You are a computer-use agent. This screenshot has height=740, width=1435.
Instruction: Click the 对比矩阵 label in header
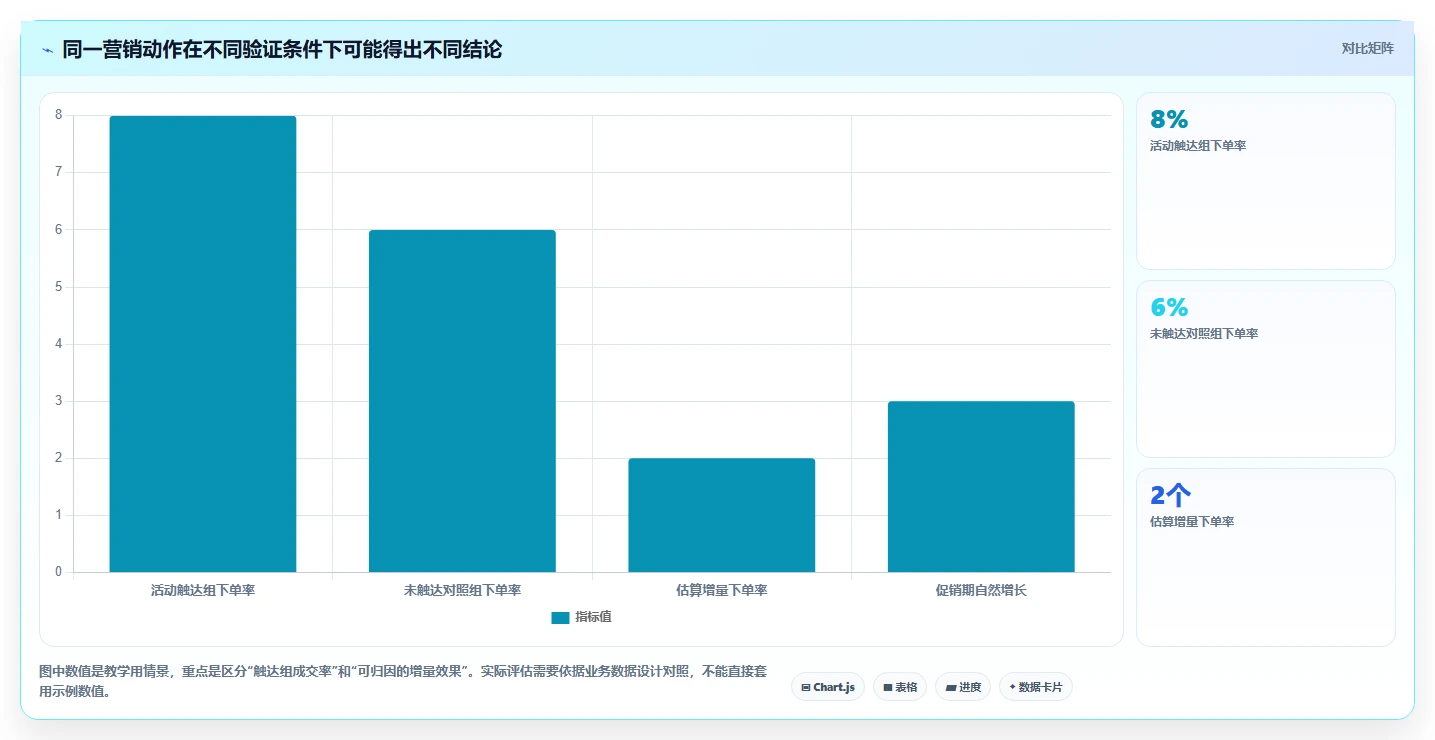(1367, 48)
